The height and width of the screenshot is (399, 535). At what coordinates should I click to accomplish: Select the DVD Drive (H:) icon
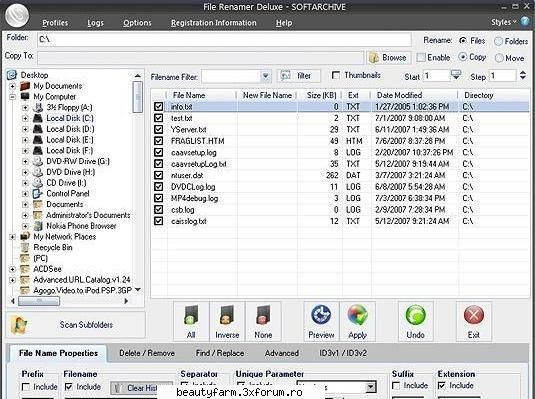pos(38,172)
